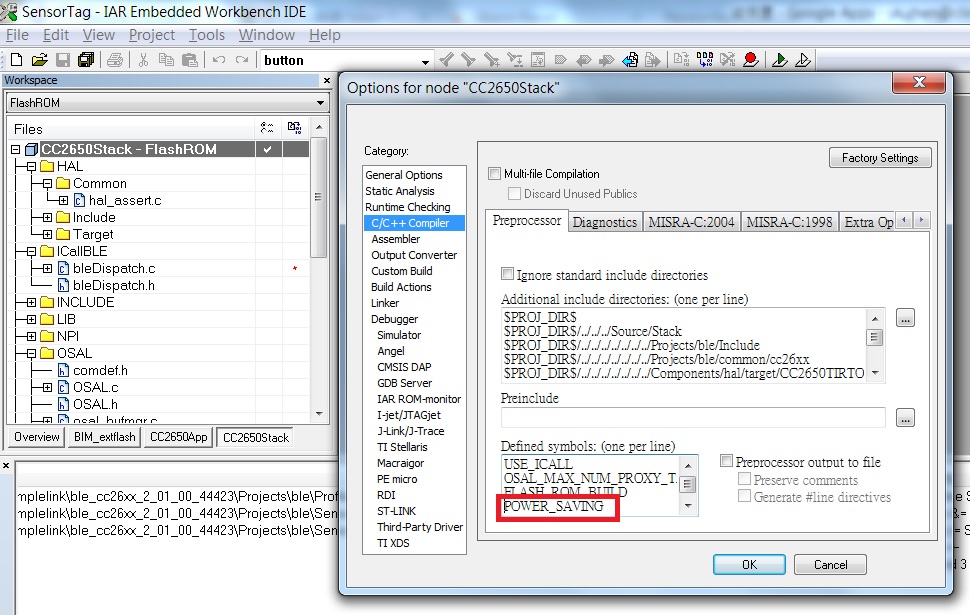Click the Make build toolbar icon
This screenshot has height=615, width=970.
point(705,60)
